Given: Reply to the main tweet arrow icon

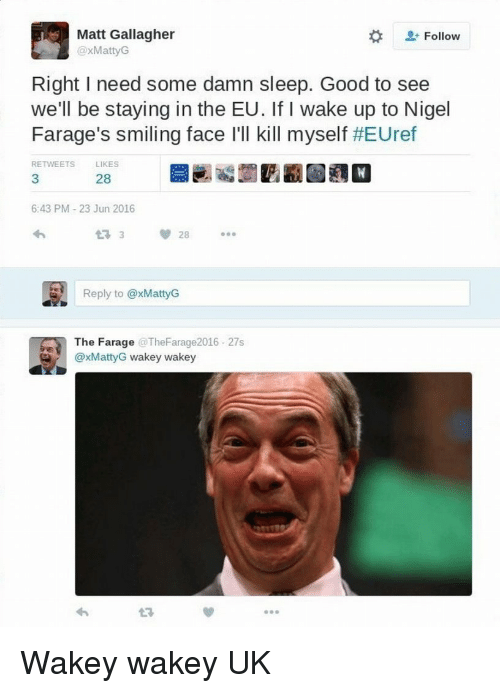Looking at the screenshot, I should 39,235.
